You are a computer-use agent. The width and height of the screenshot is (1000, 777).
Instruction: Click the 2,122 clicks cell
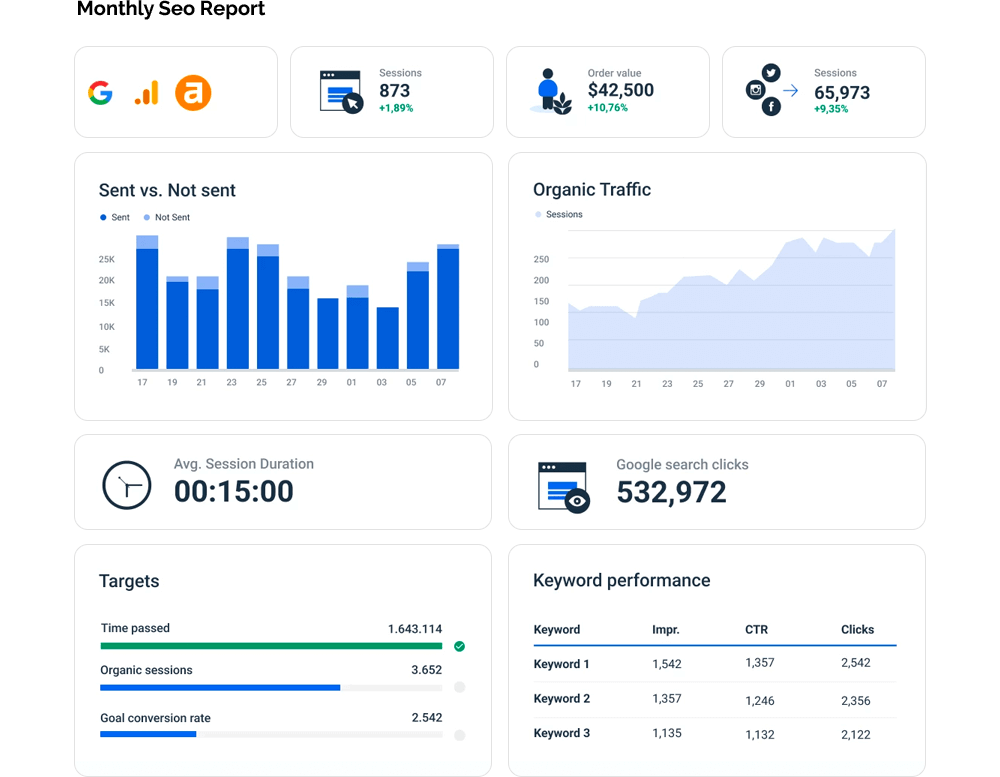(855, 735)
